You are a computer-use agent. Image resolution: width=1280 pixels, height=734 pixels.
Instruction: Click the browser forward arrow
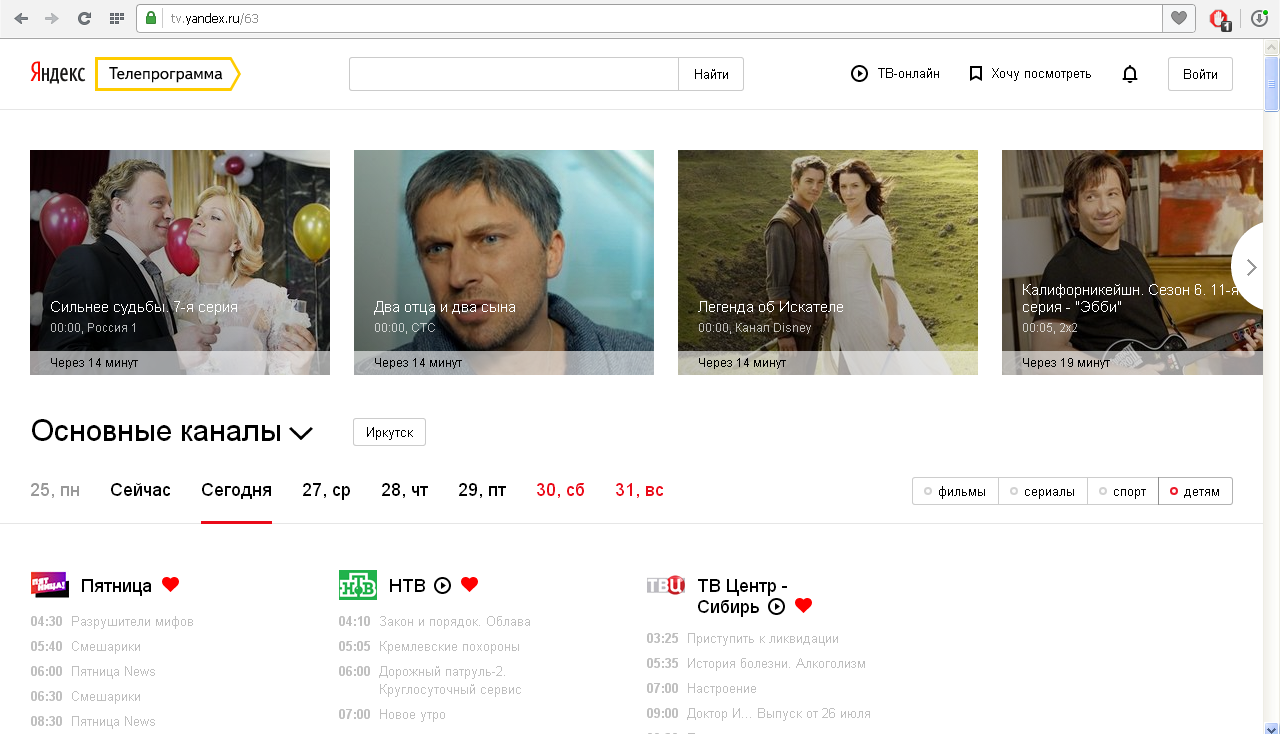pos(52,18)
